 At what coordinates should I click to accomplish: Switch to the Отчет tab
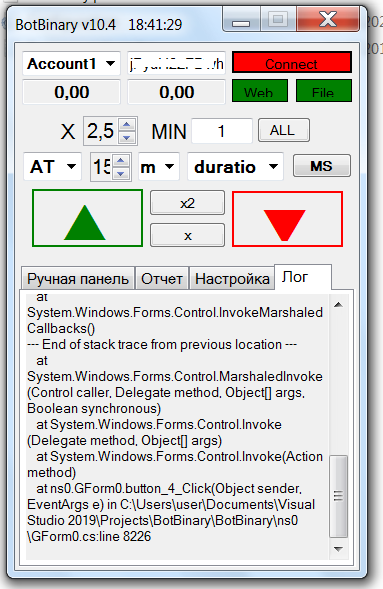pyautogui.click(x=162, y=279)
